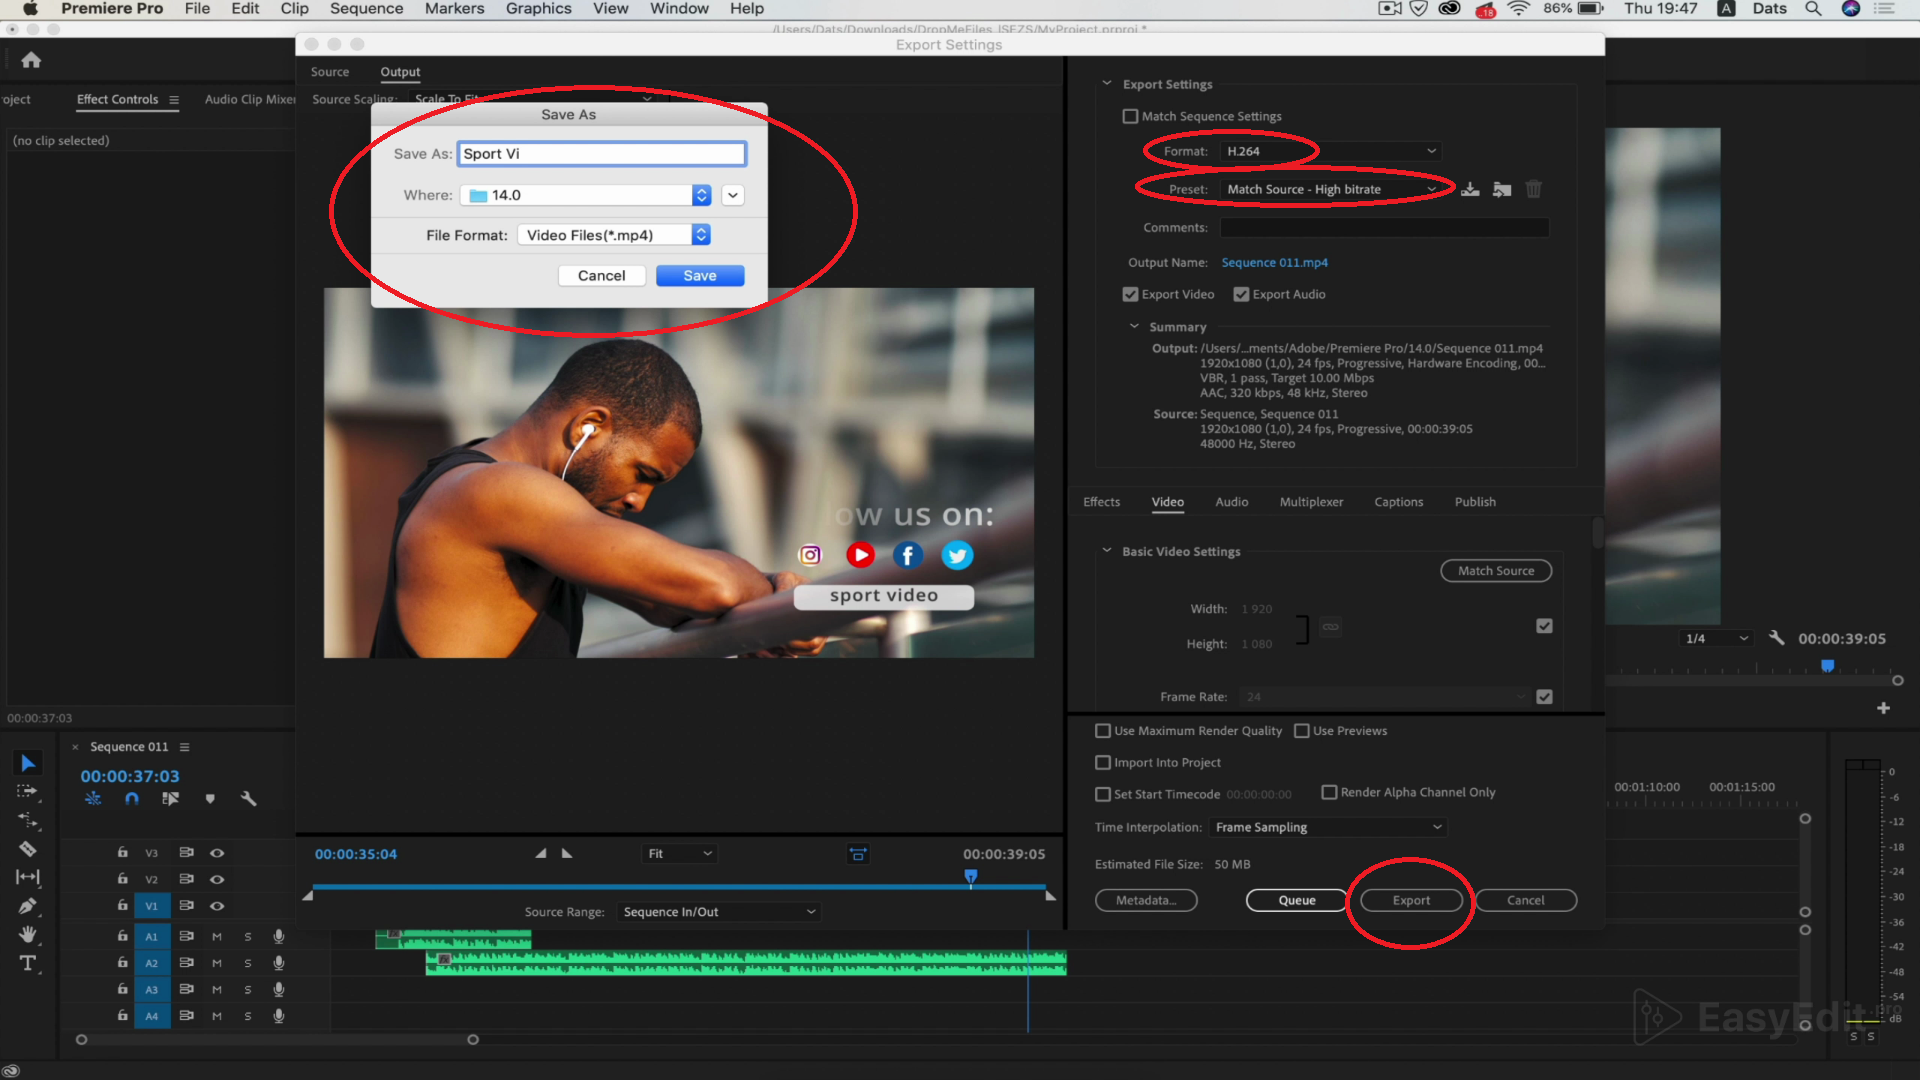Expand the File Format Video Files dropdown
Screen dimensions: 1920x1080
700,235
